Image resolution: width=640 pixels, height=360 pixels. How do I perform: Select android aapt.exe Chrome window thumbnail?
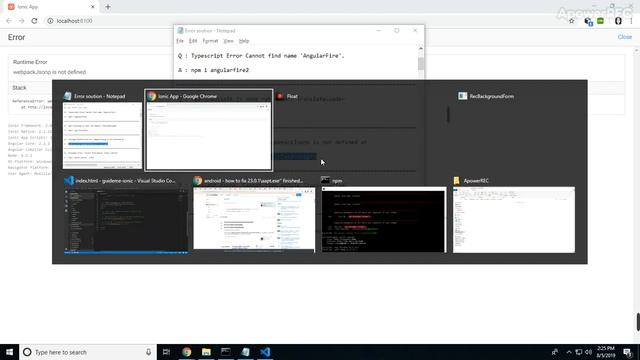tap(254, 220)
